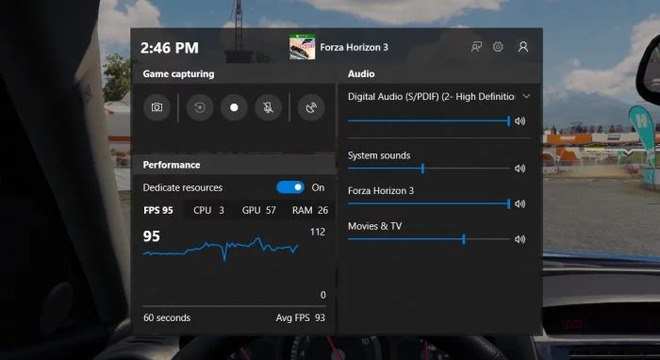This screenshot has height=360, width=660.
Task: Click the Game capturing header
Action: point(178,74)
